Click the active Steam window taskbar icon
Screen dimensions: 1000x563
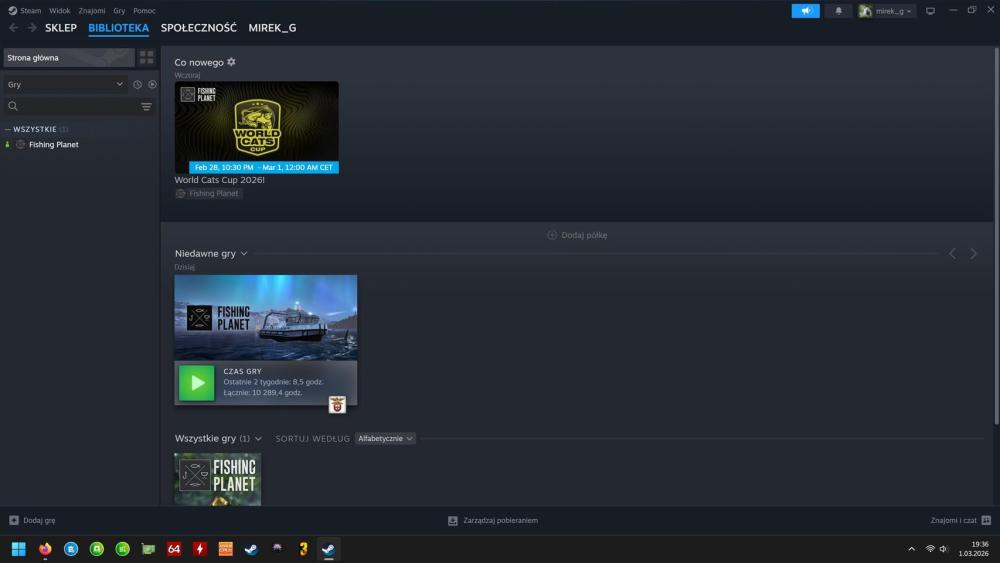point(328,549)
